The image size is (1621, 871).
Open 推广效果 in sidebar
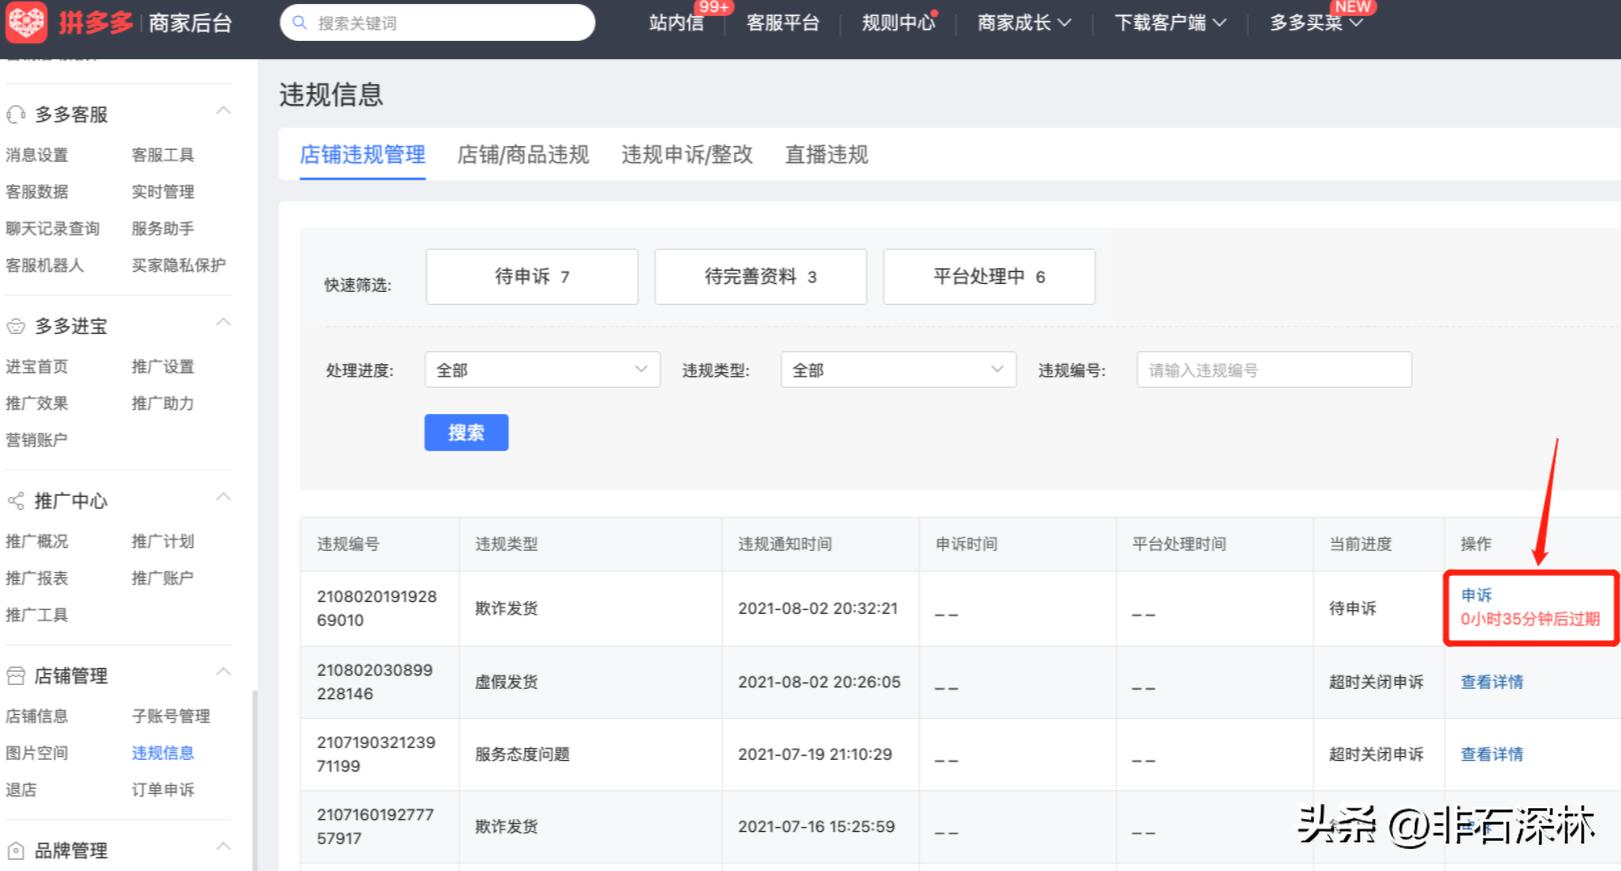pos(37,403)
